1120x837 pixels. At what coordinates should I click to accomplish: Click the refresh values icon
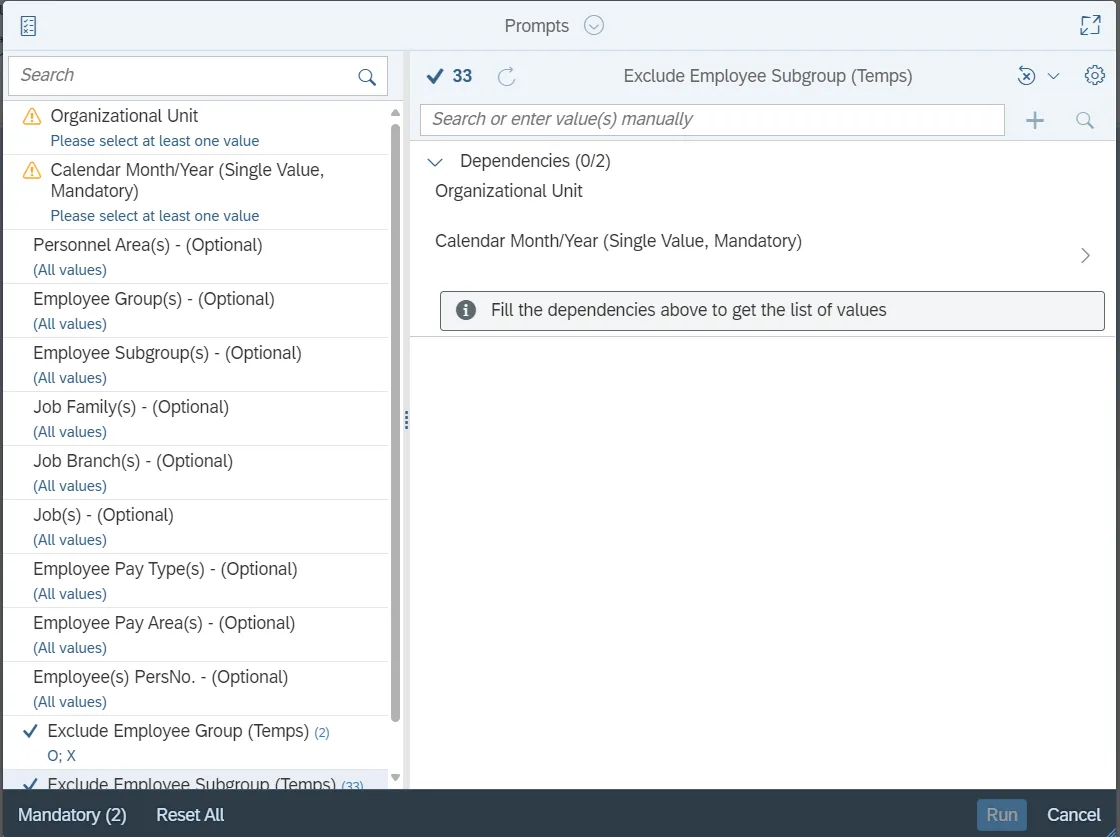507,76
